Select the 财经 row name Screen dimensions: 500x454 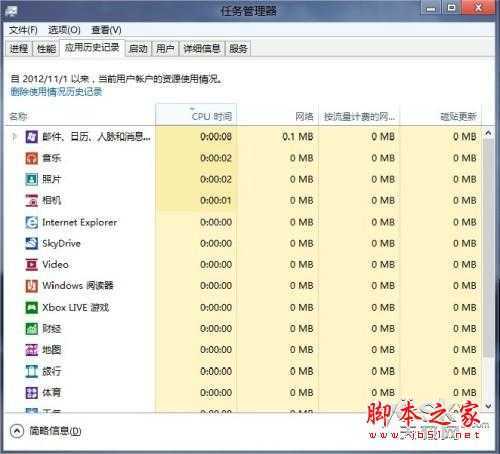point(51,329)
